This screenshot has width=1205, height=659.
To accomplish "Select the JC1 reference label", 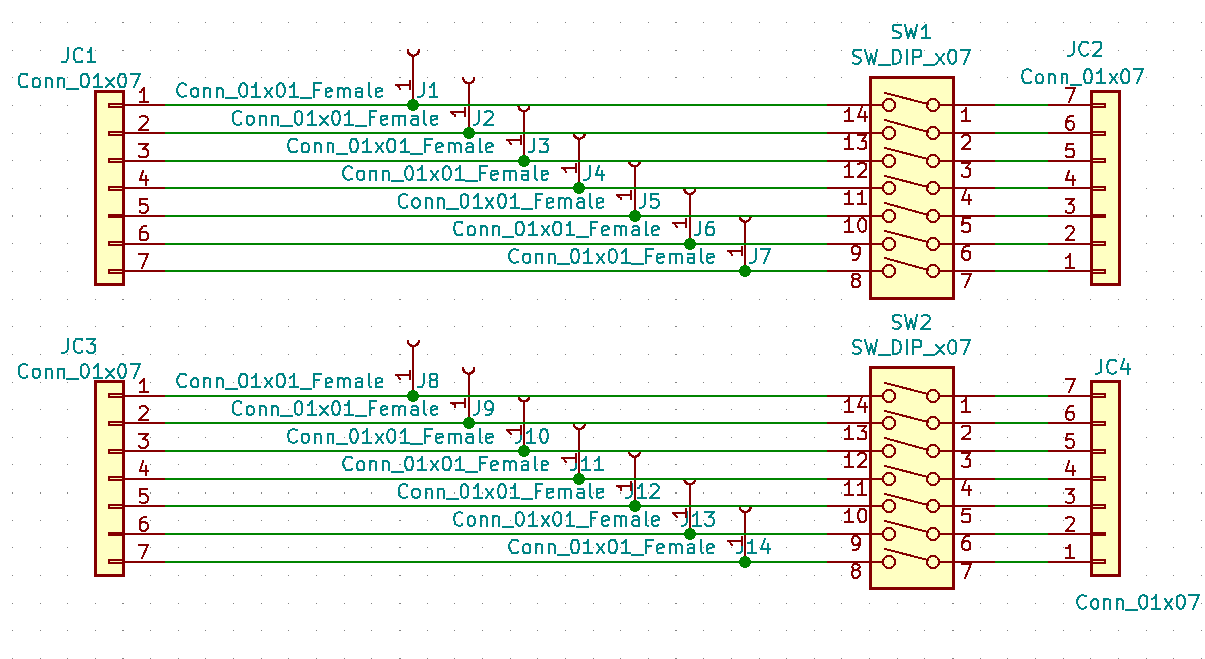I will click(79, 55).
